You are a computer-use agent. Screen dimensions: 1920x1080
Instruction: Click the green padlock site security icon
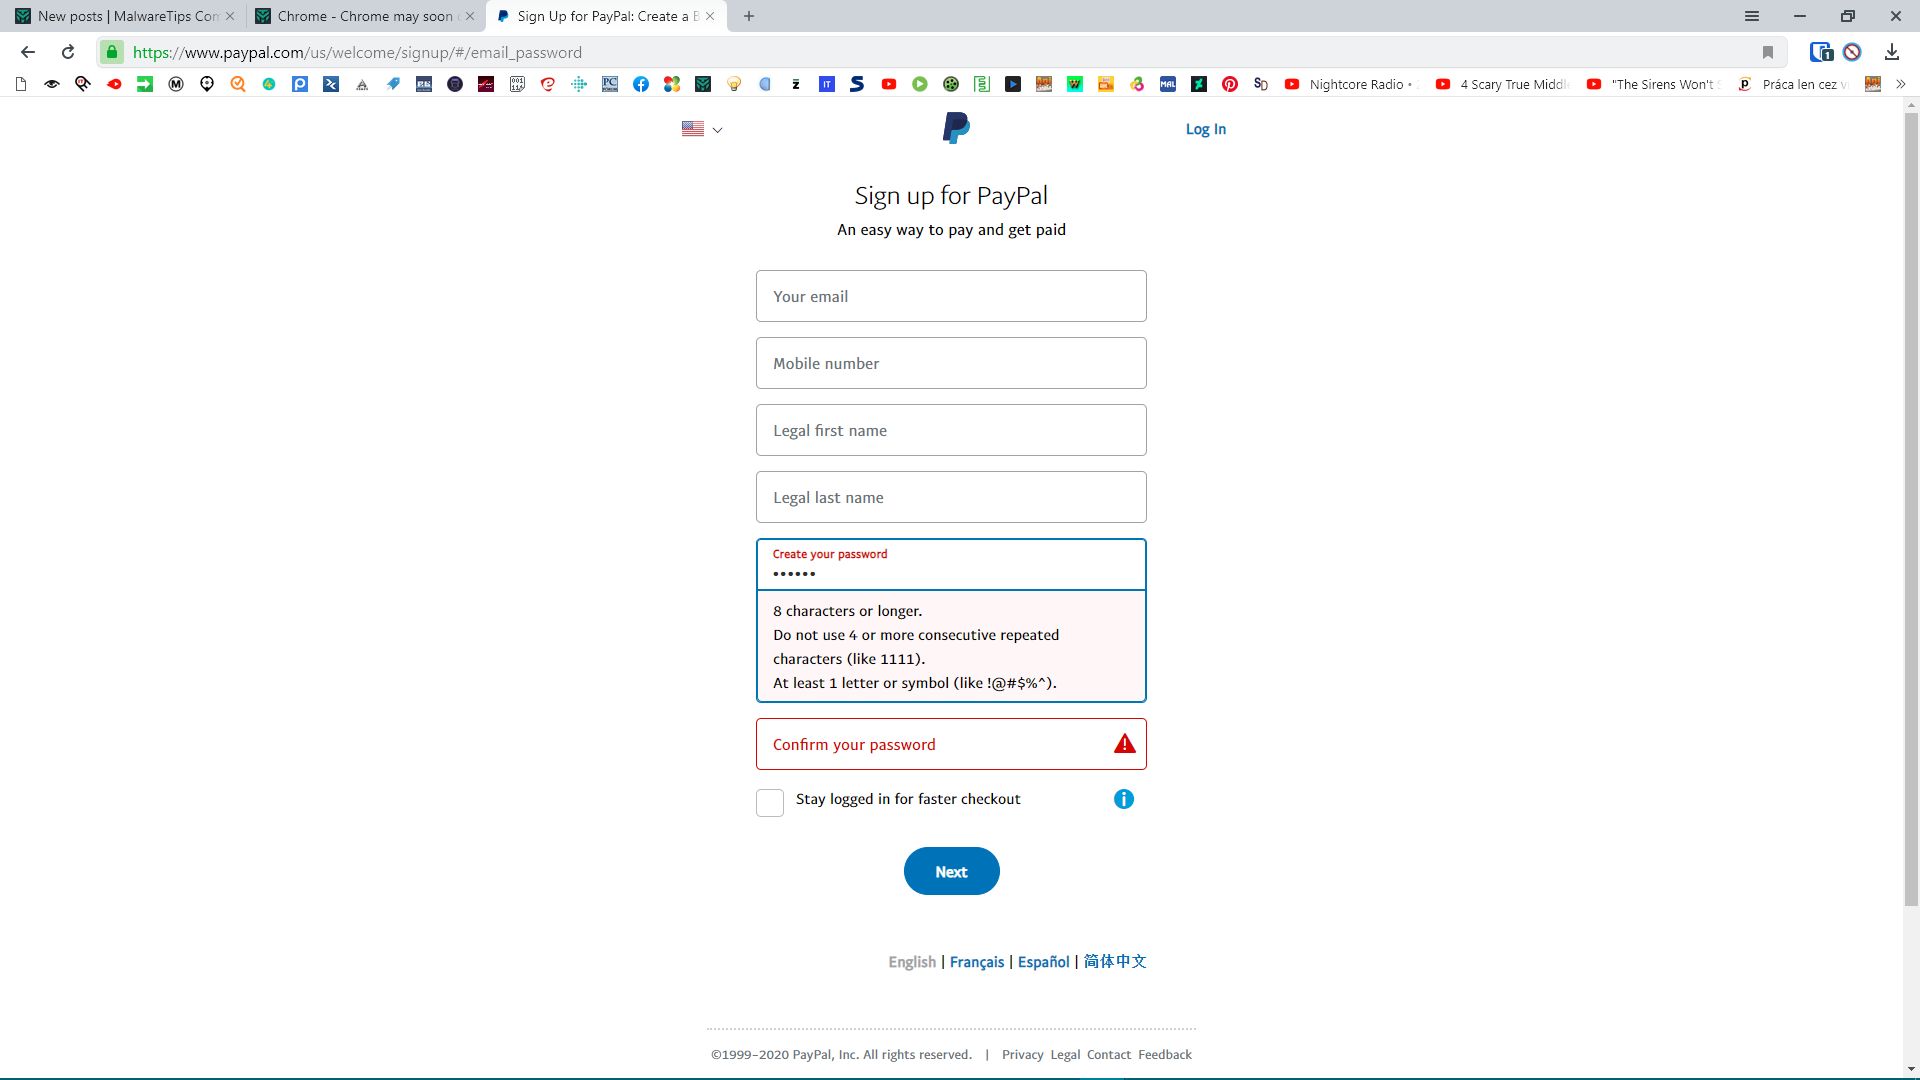click(112, 52)
